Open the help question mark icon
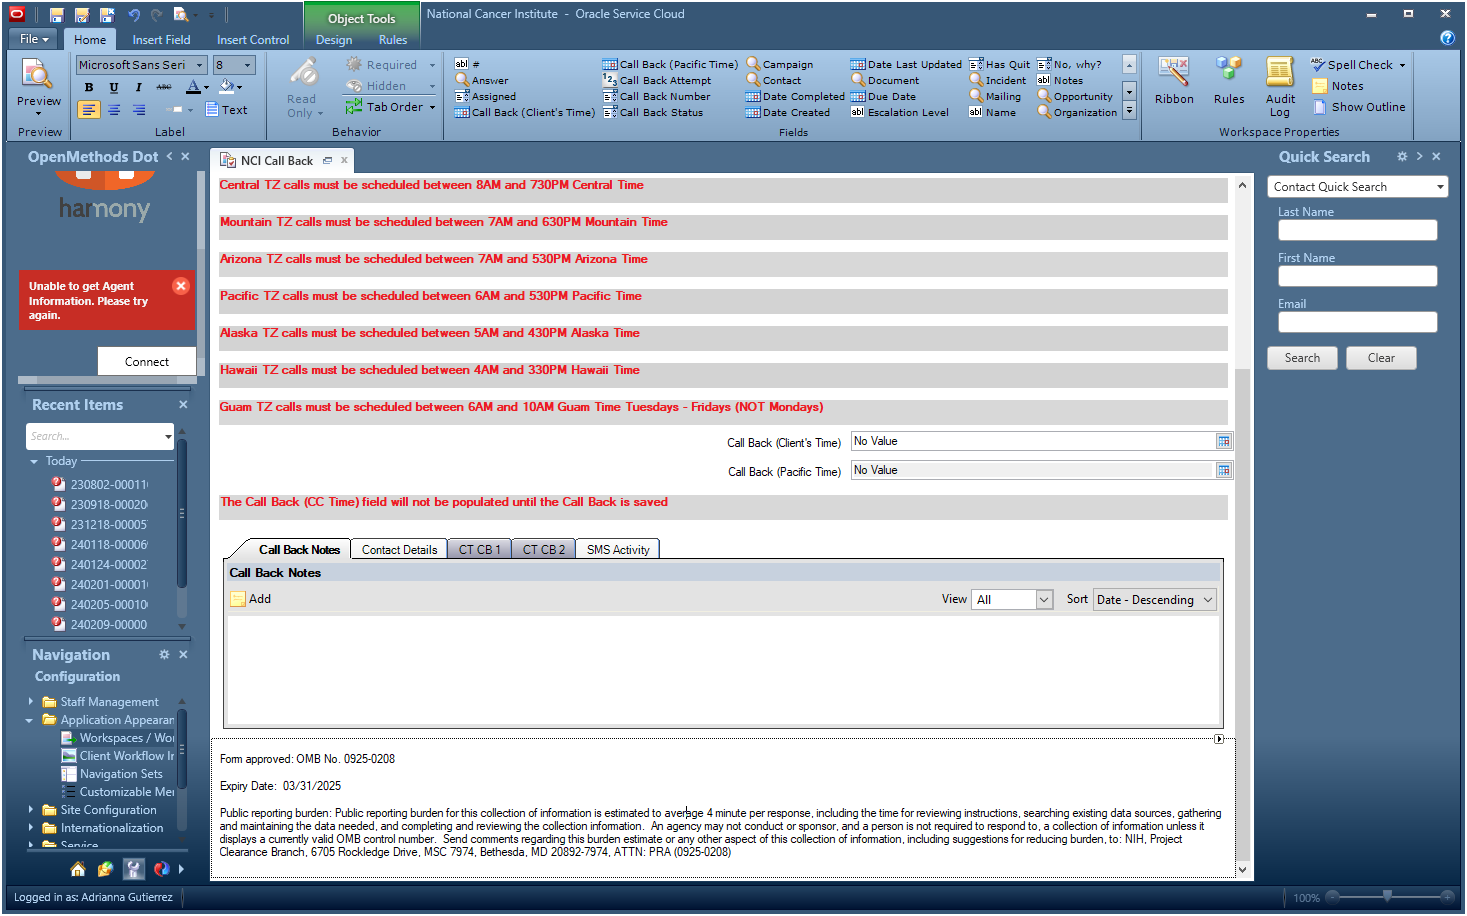 [x=1447, y=38]
